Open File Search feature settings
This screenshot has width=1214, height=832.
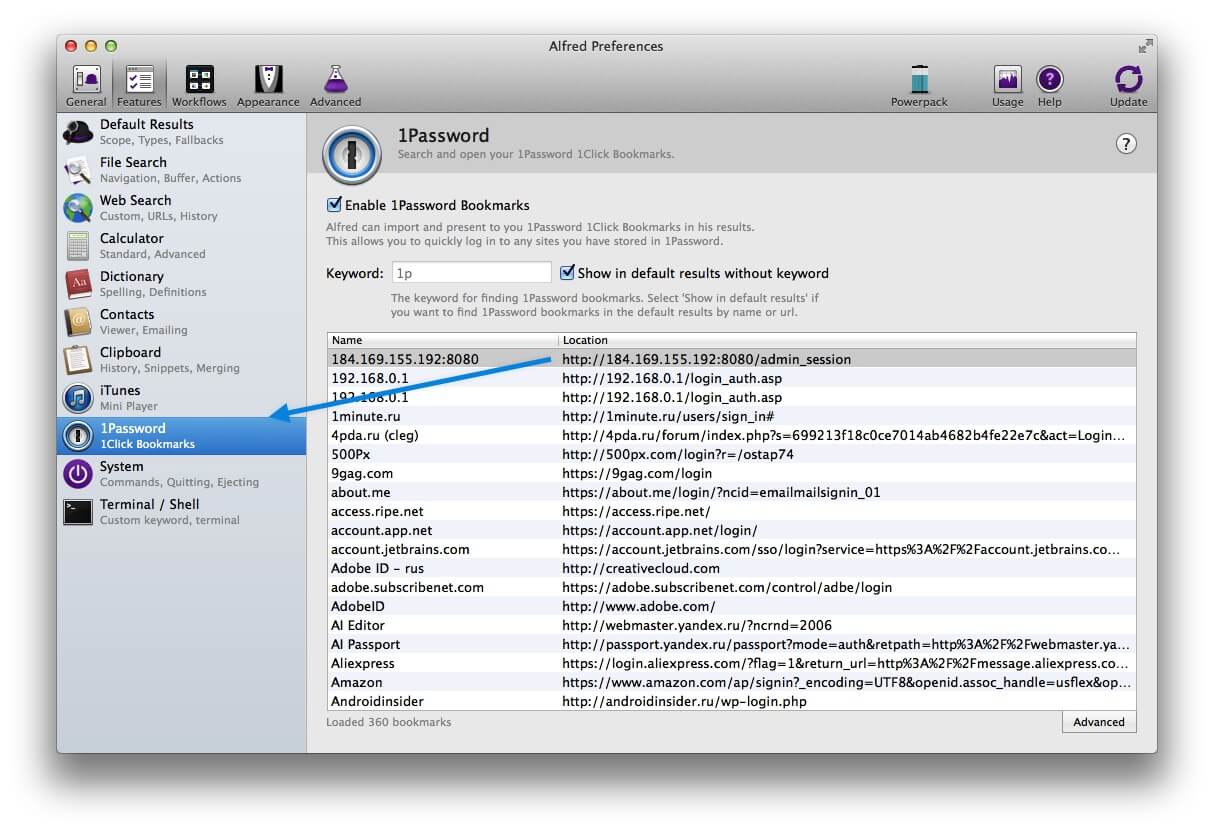181,170
